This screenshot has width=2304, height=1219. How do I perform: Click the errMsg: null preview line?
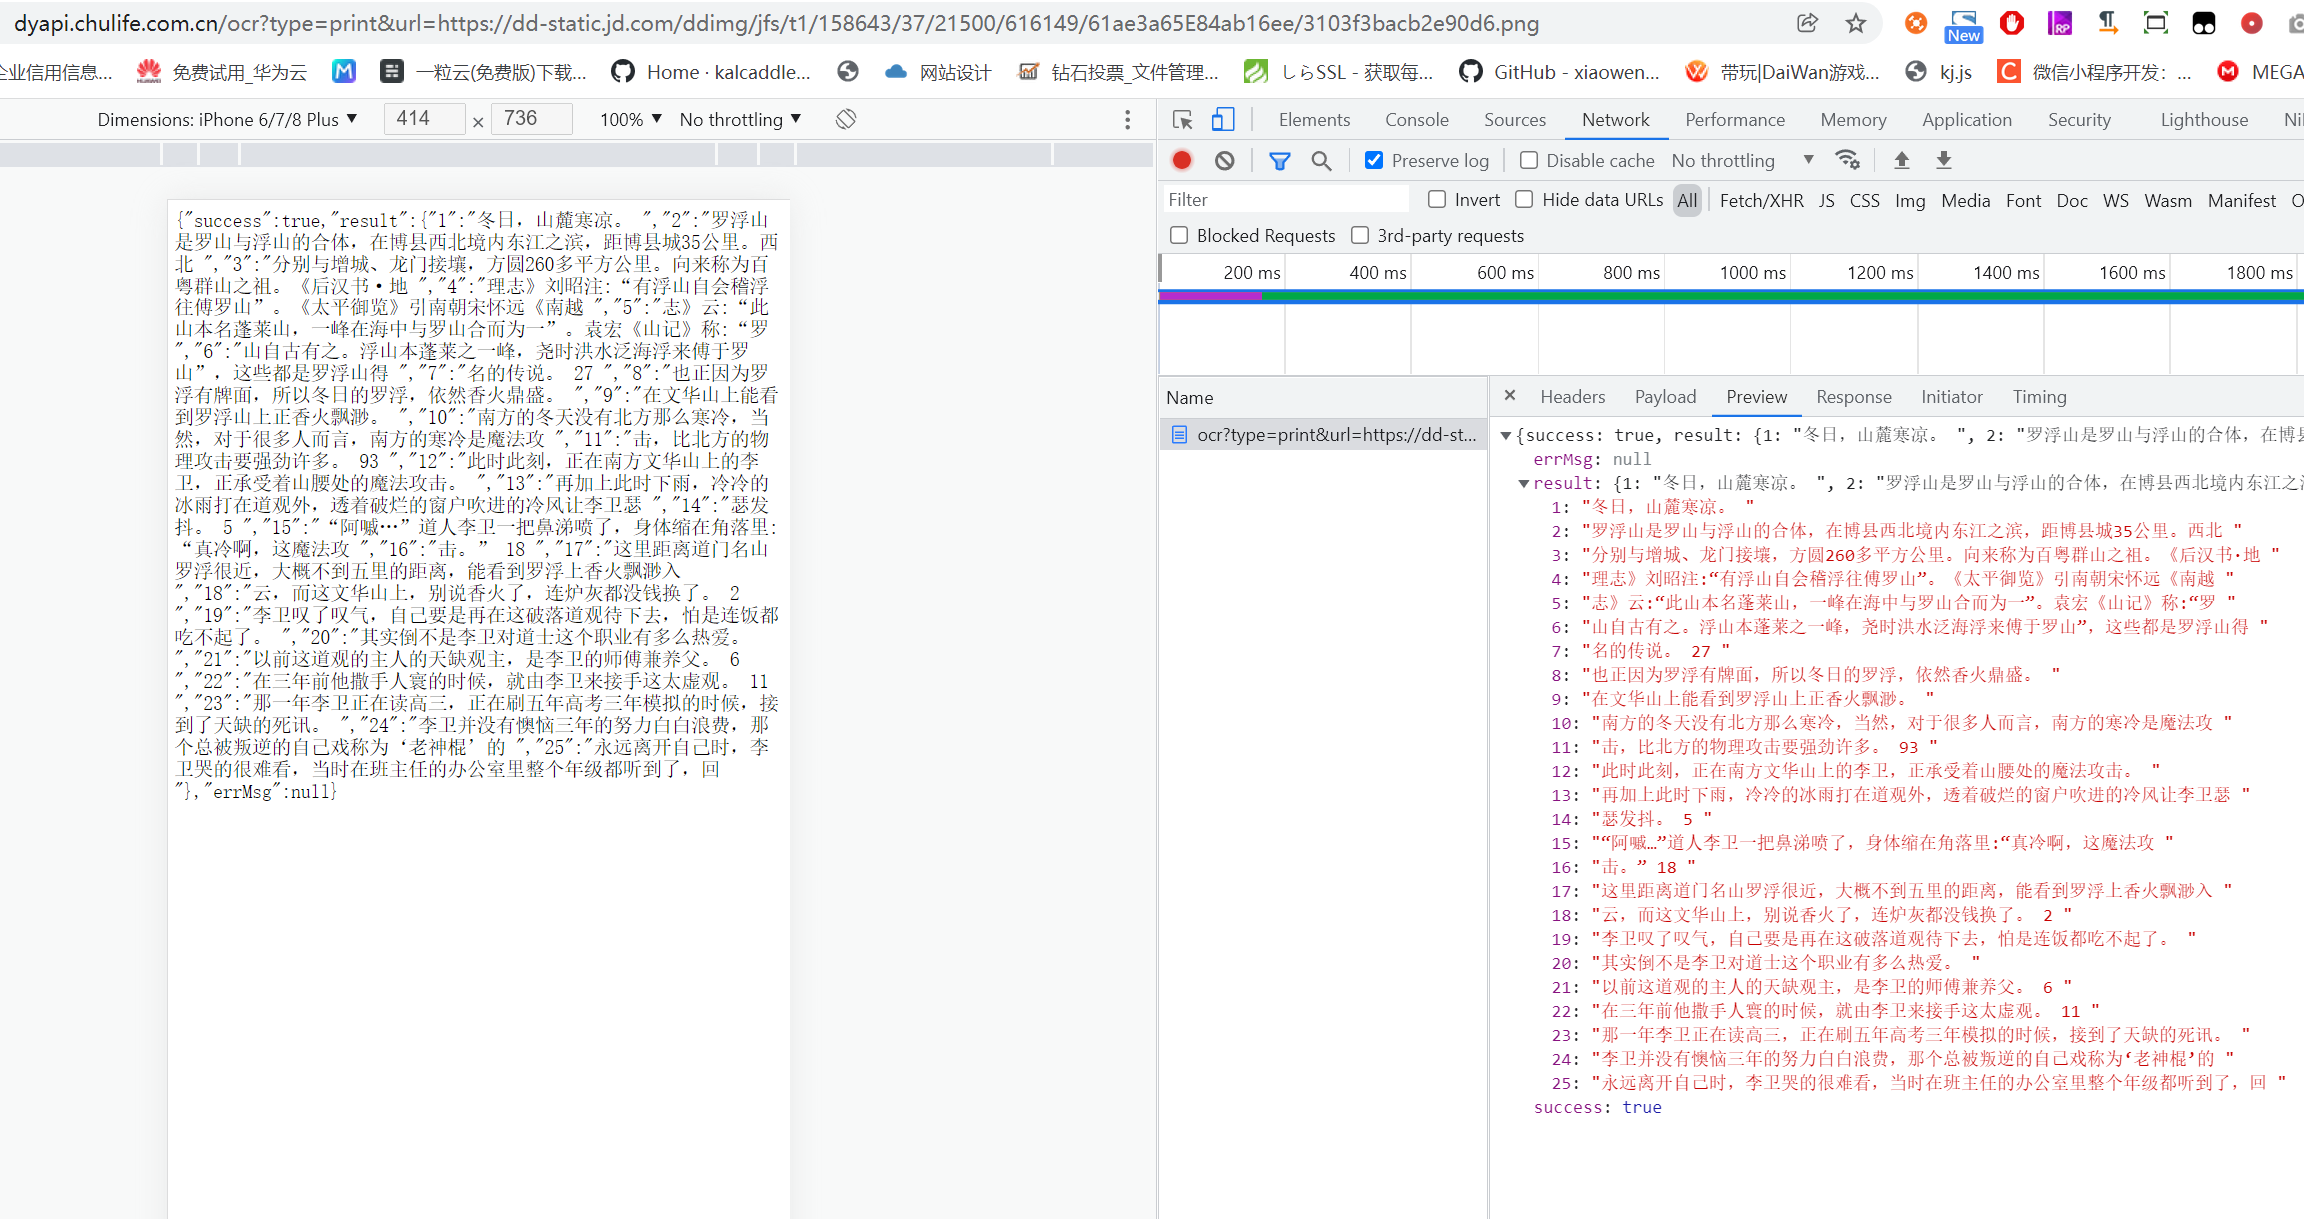(1592, 459)
